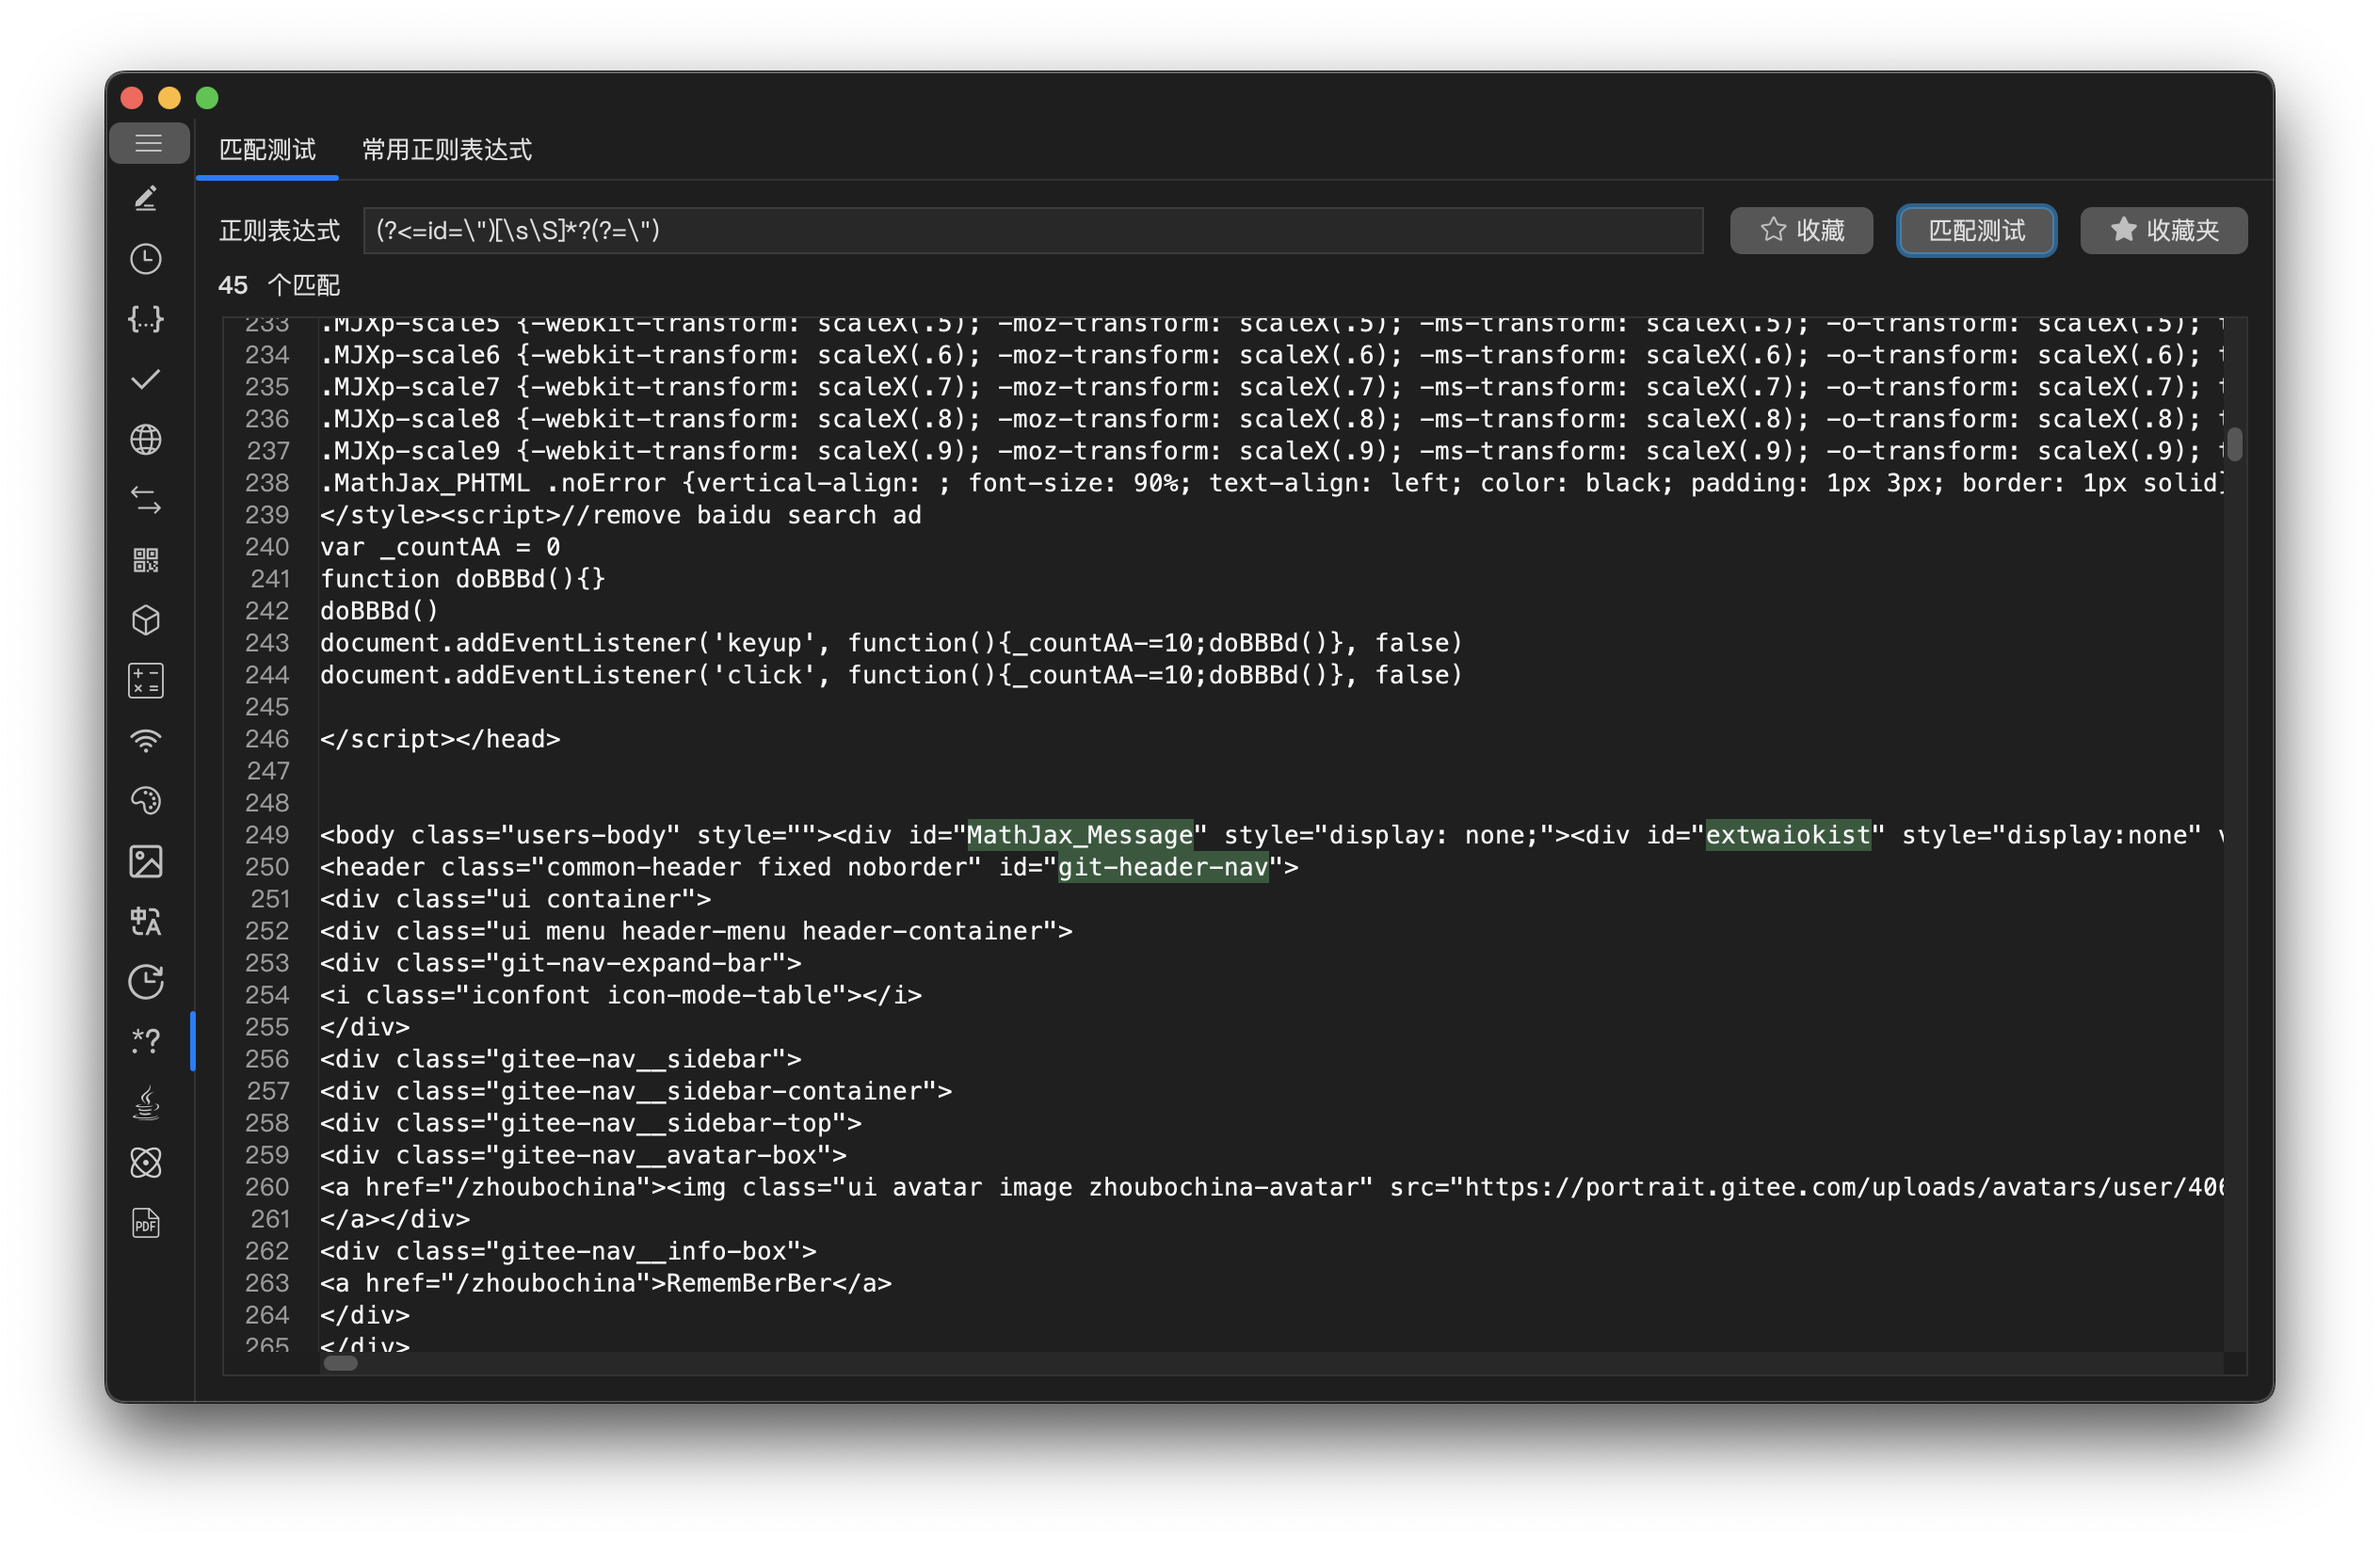Image resolution: width=2380 pixels, height=1542 pixels.
Task: Open the Java coffee cup tool
Action: coord(146,1102)
